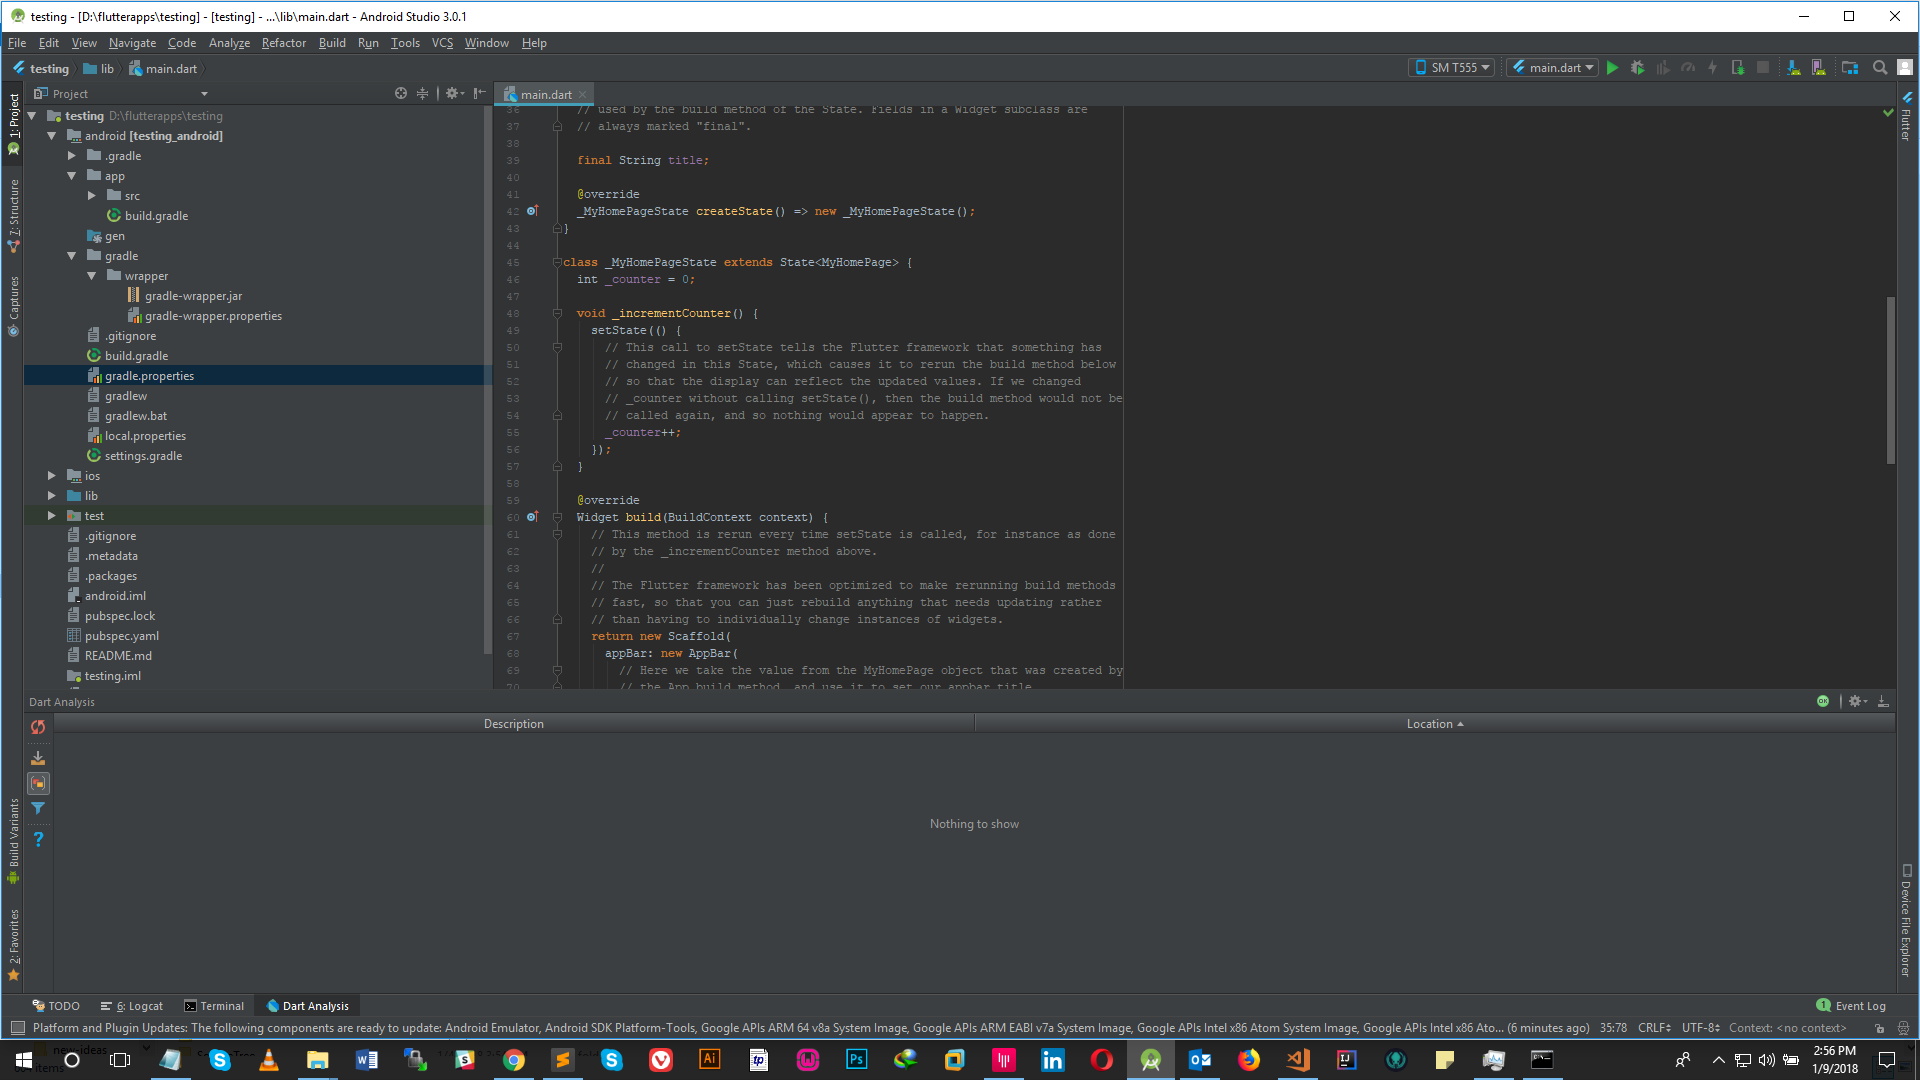Image resolution: width=1920 pixels, height=1080 pixels.
Task: Click the Windows Start button
Action: click(24, 1060)
